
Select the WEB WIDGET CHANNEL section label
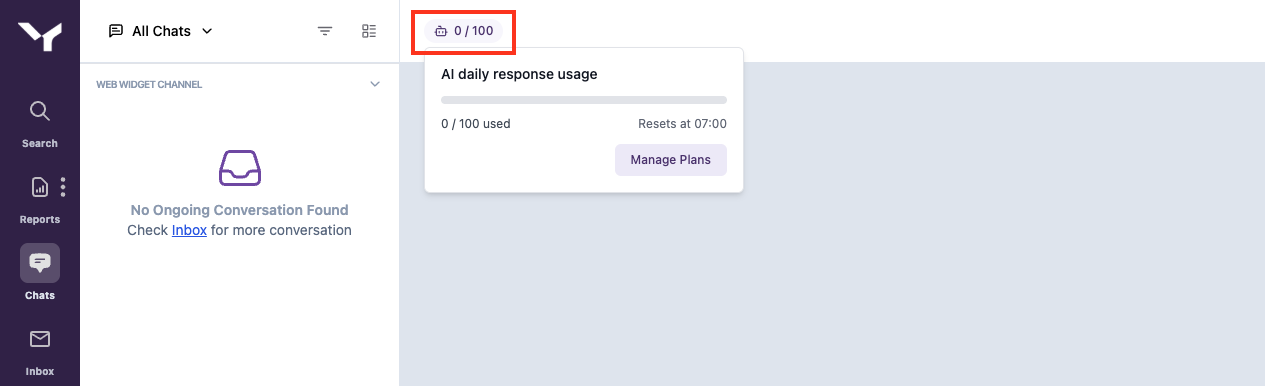pos(149,85)
